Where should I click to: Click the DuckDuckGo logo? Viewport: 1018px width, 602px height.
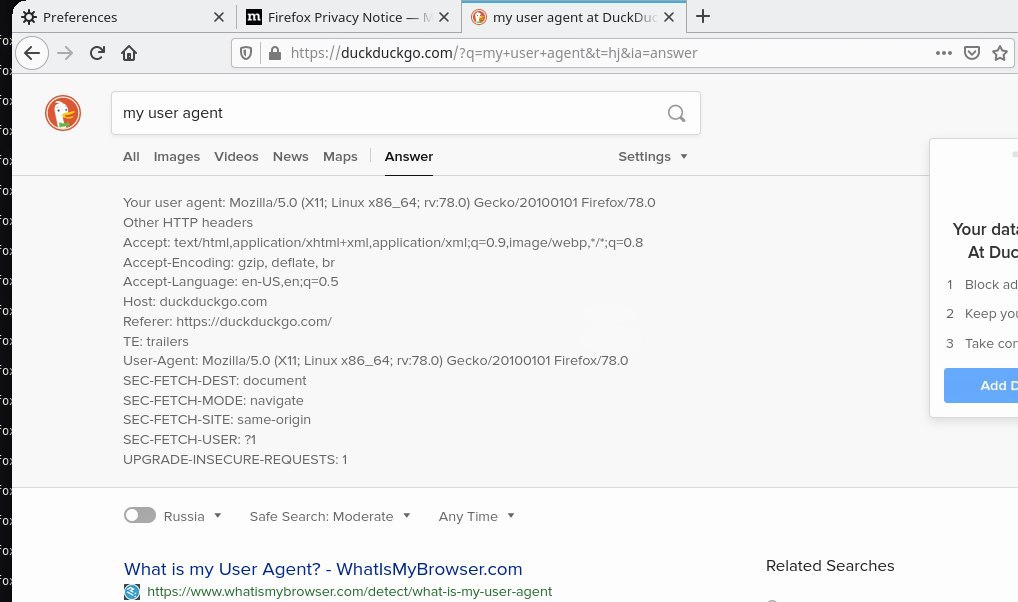tap(63, 113)
